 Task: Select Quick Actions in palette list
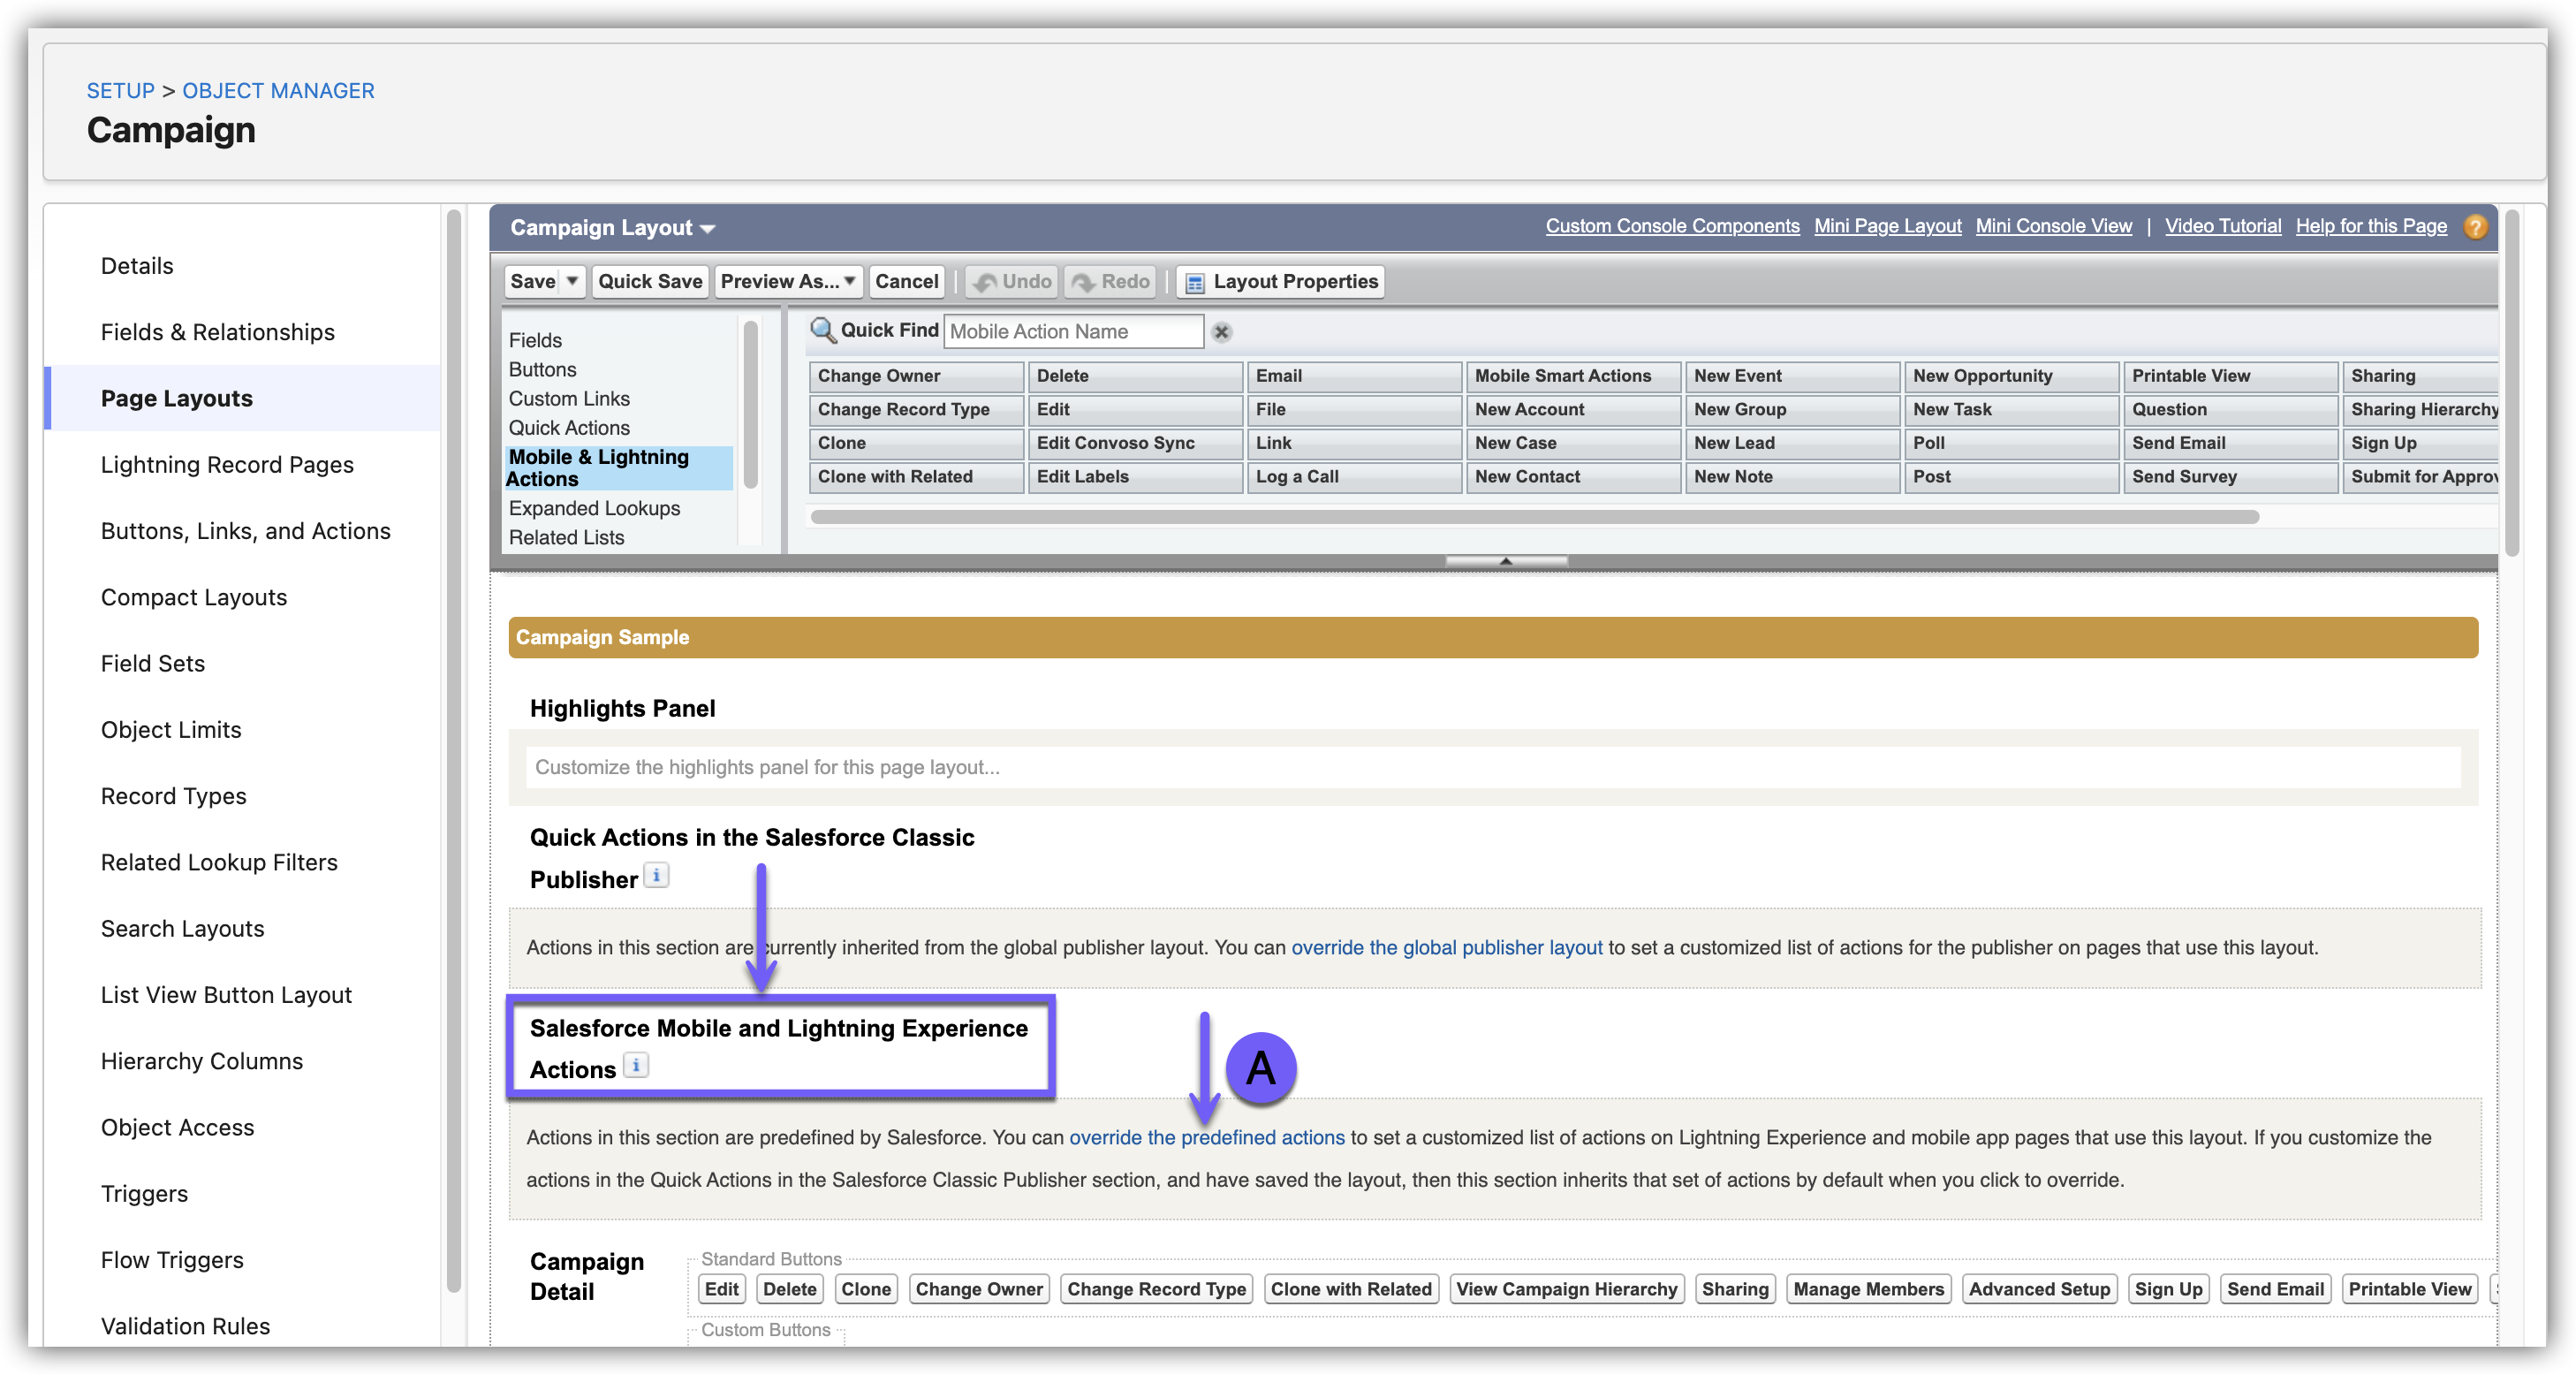(569, 428)
